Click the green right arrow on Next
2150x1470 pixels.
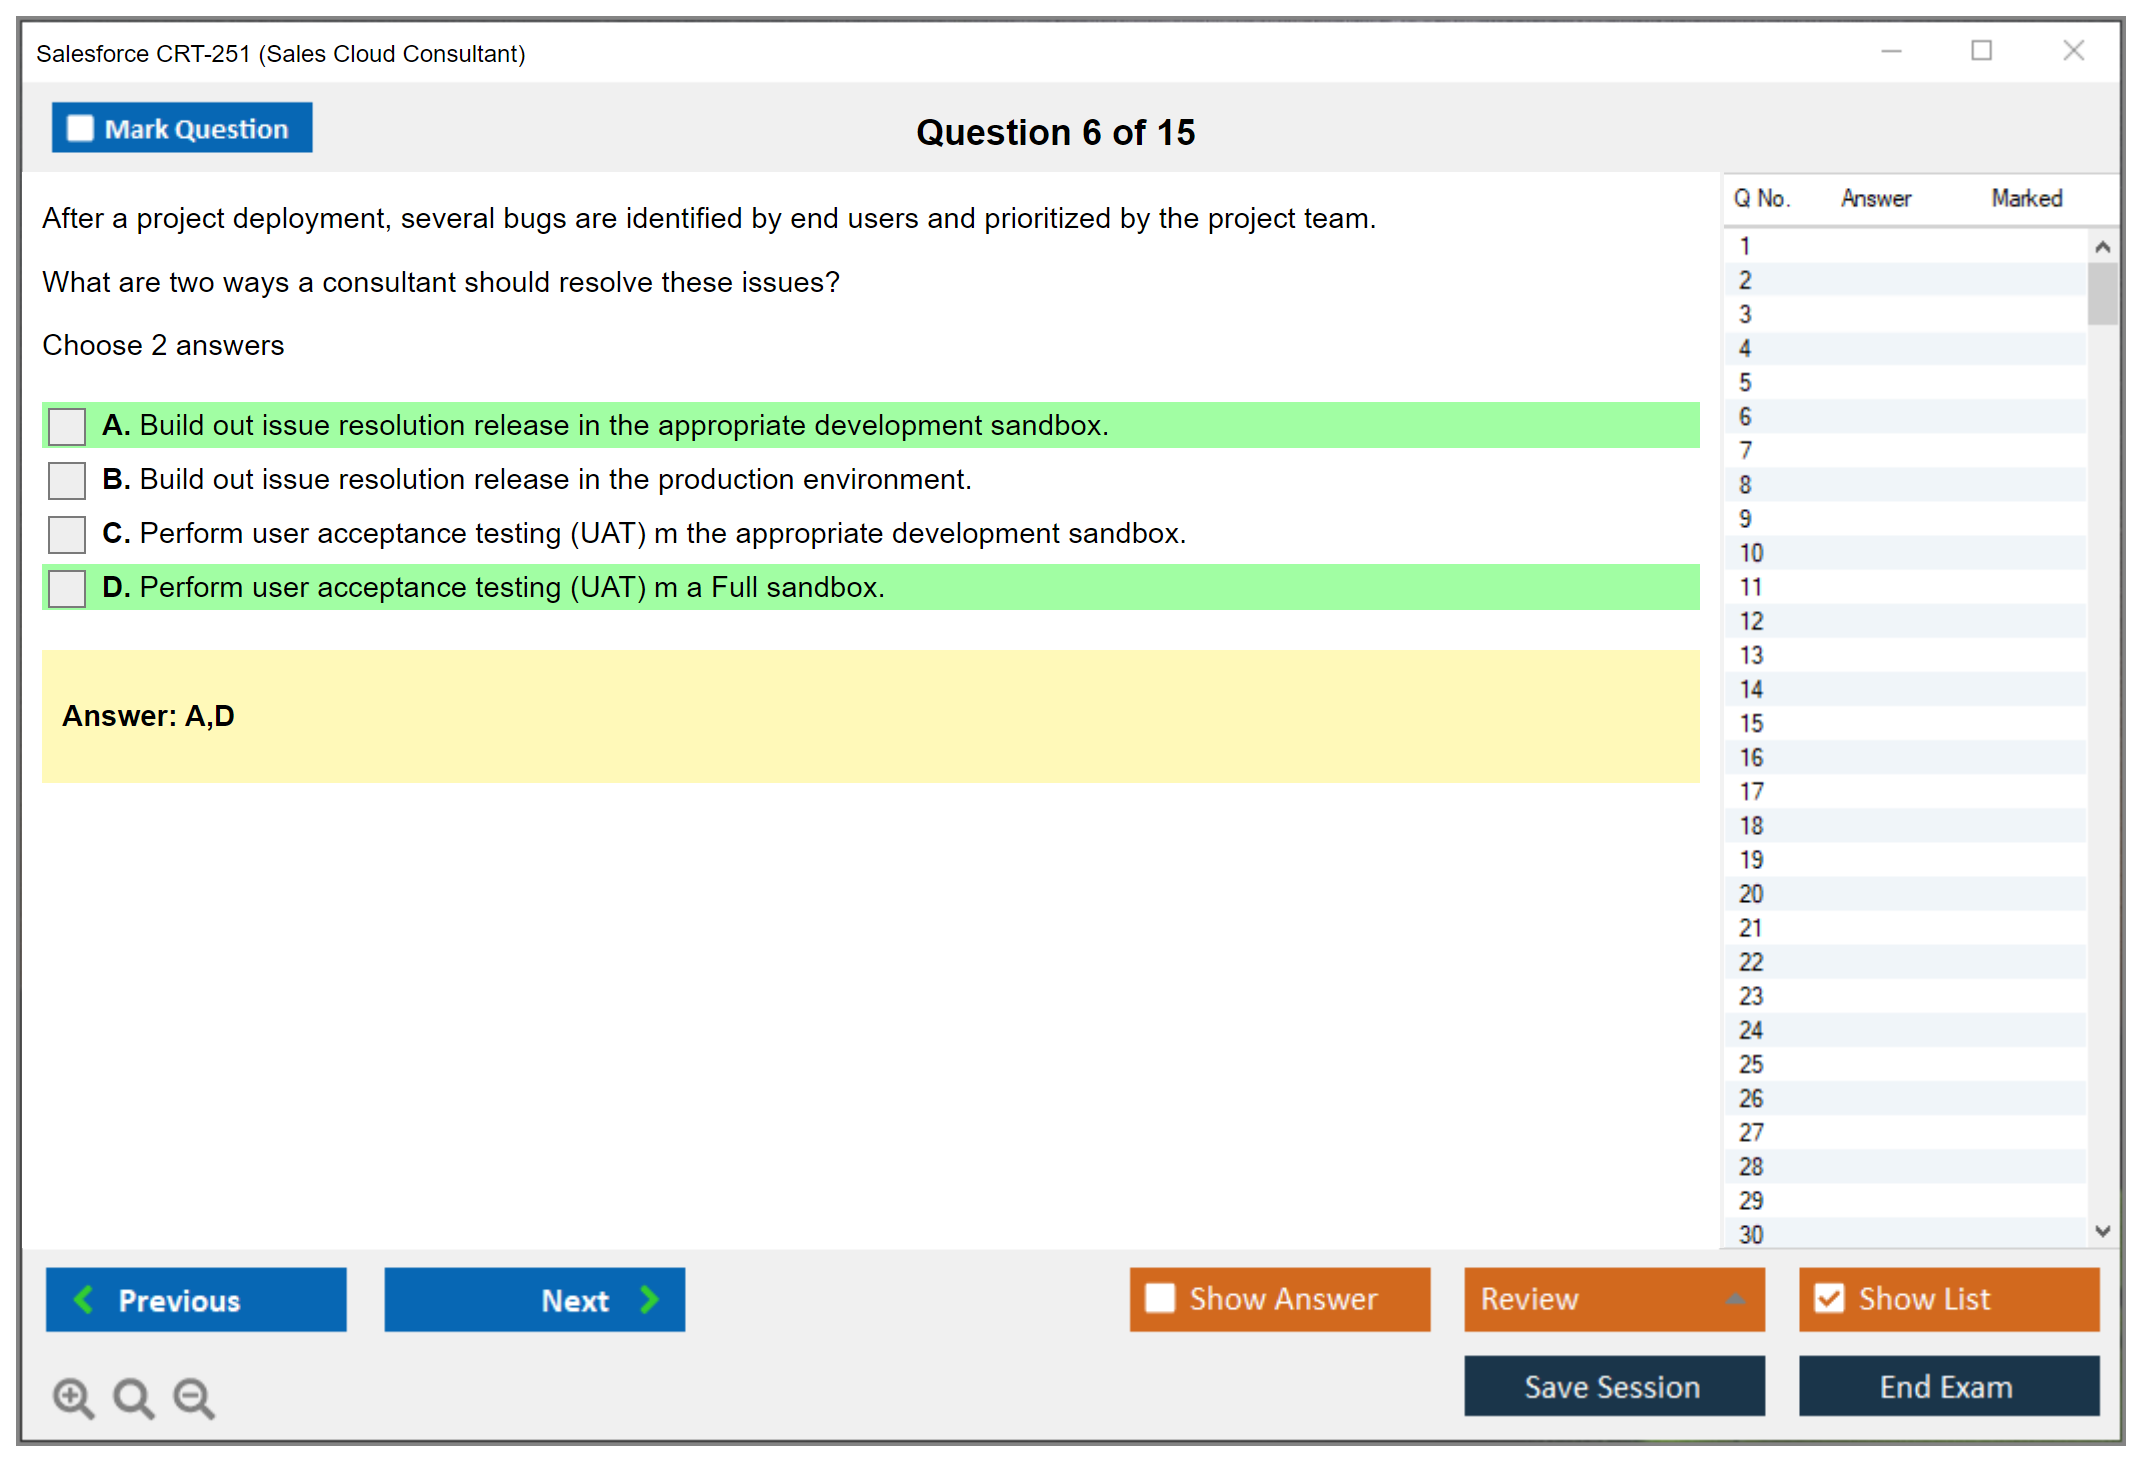coord(649,1299)
